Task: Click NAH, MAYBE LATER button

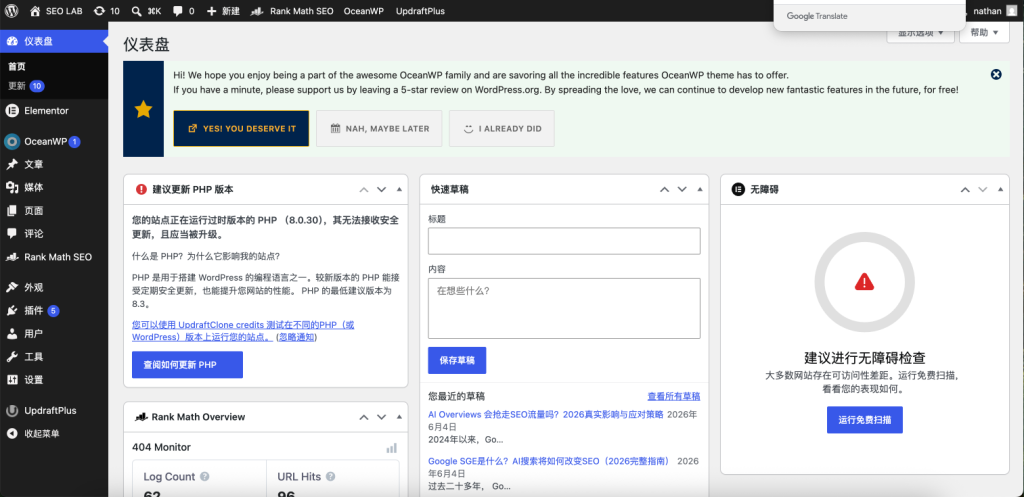Action: pos(379,129)
